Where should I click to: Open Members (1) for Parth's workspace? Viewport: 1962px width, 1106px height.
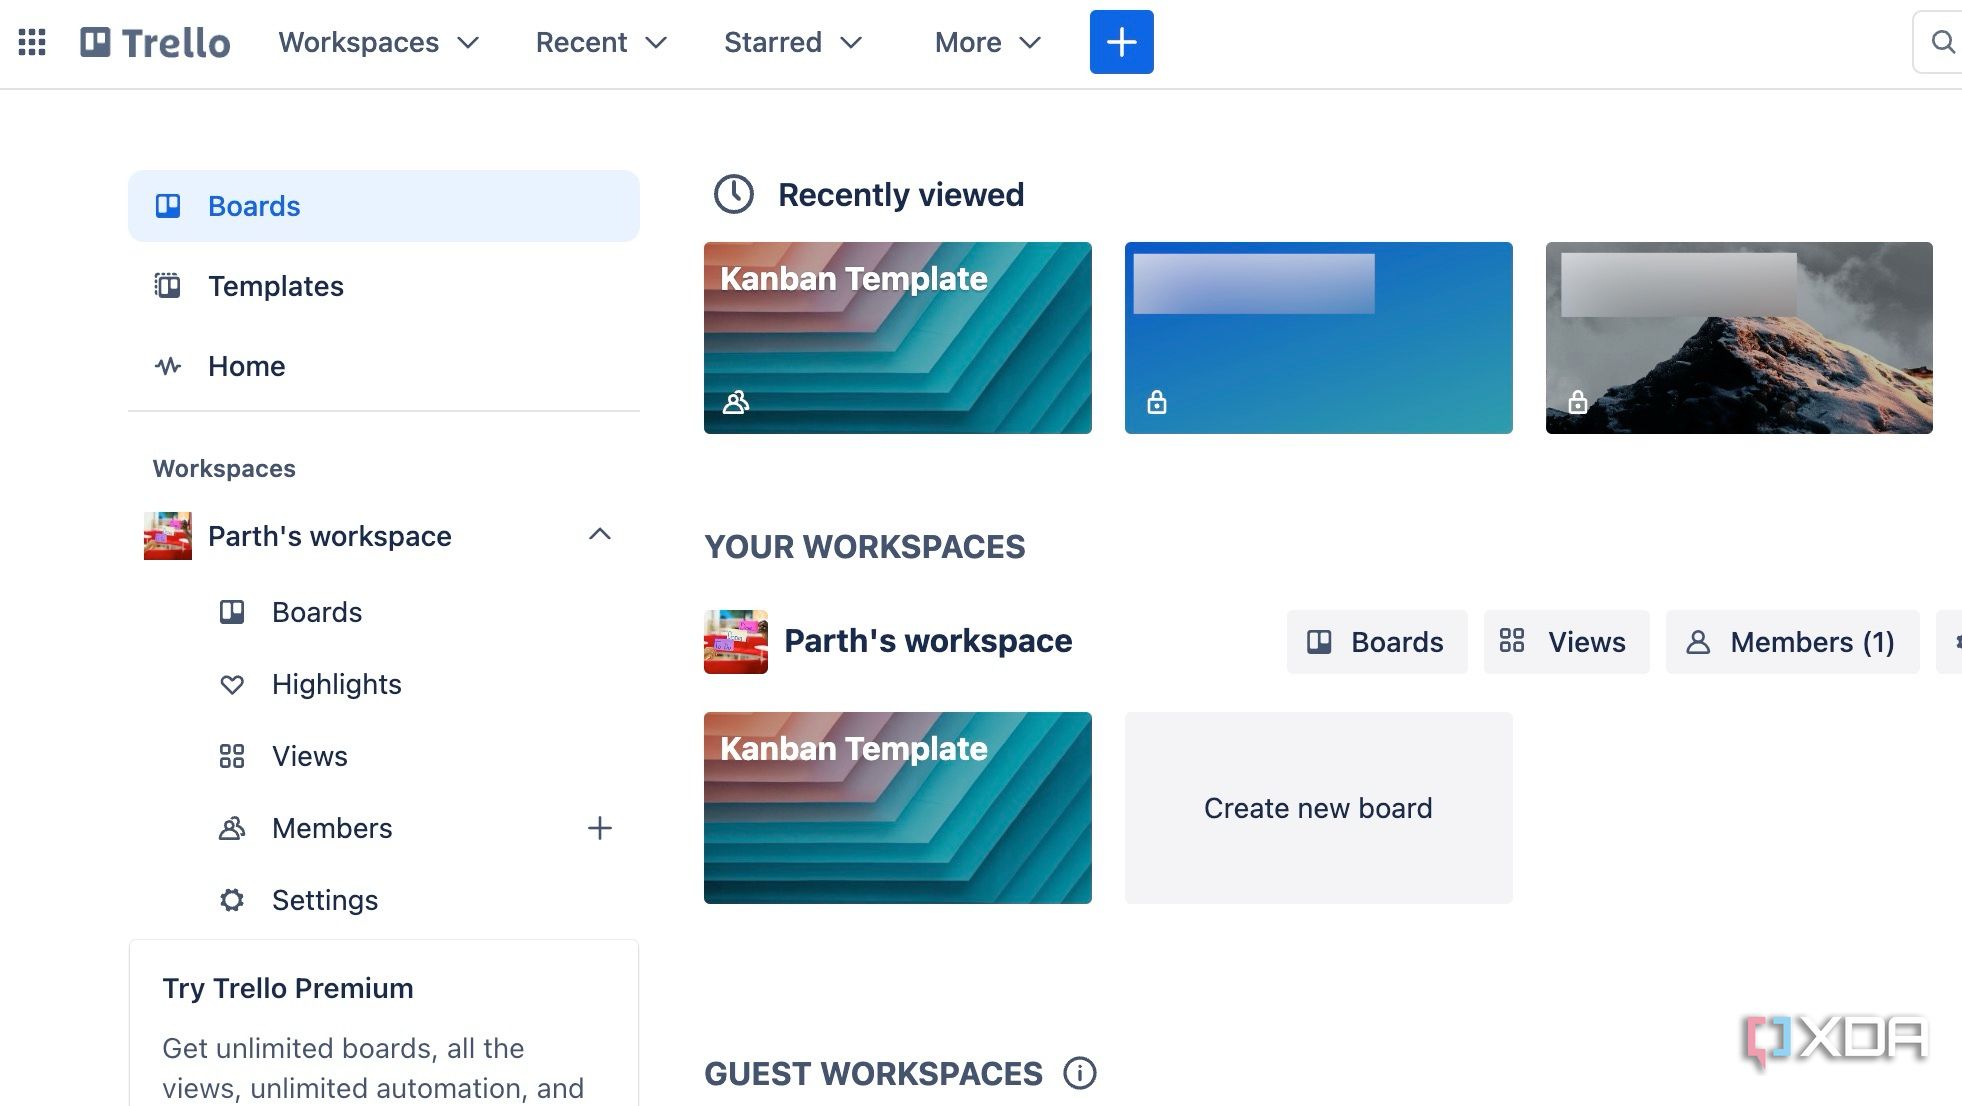[x=1791, y=642]
